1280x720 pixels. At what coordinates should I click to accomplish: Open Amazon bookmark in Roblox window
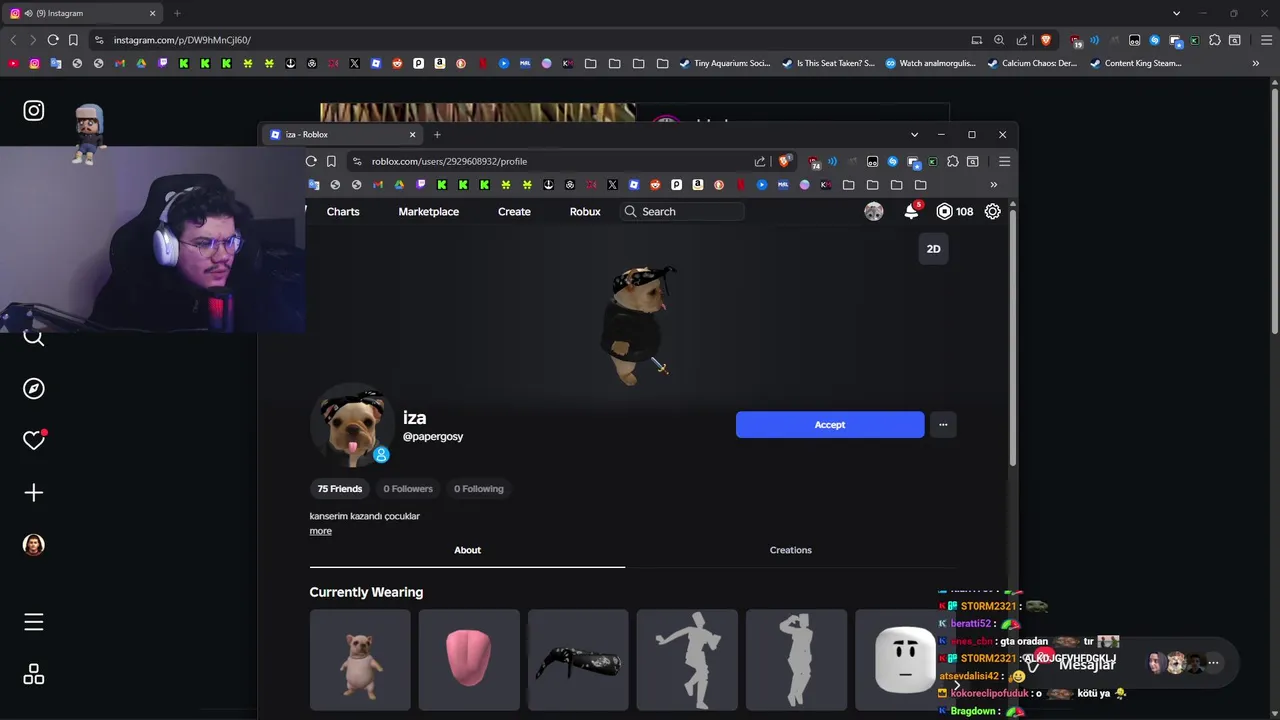698,185
